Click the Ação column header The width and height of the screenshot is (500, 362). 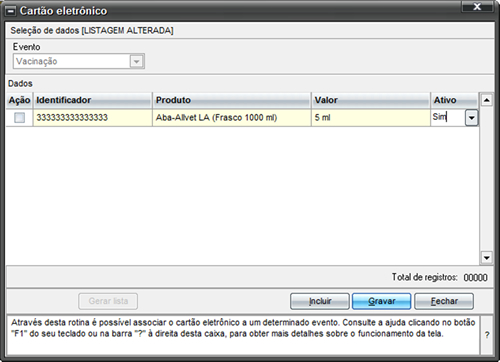(19, 100)
